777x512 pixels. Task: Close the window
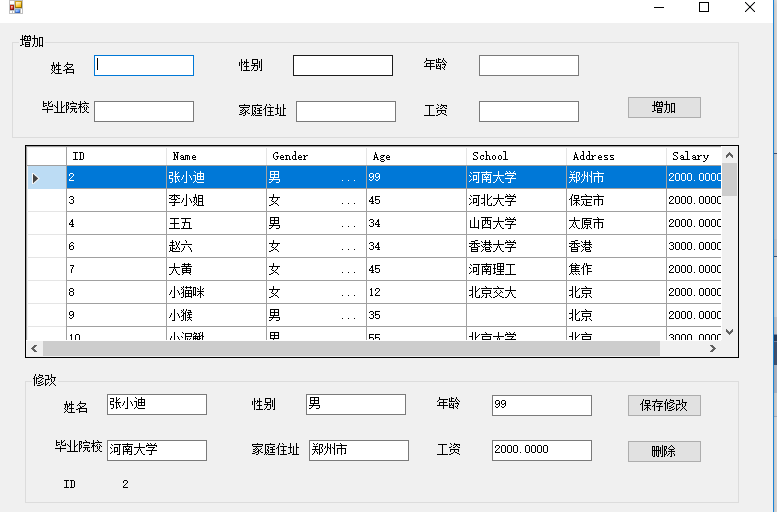click(750, 7)
